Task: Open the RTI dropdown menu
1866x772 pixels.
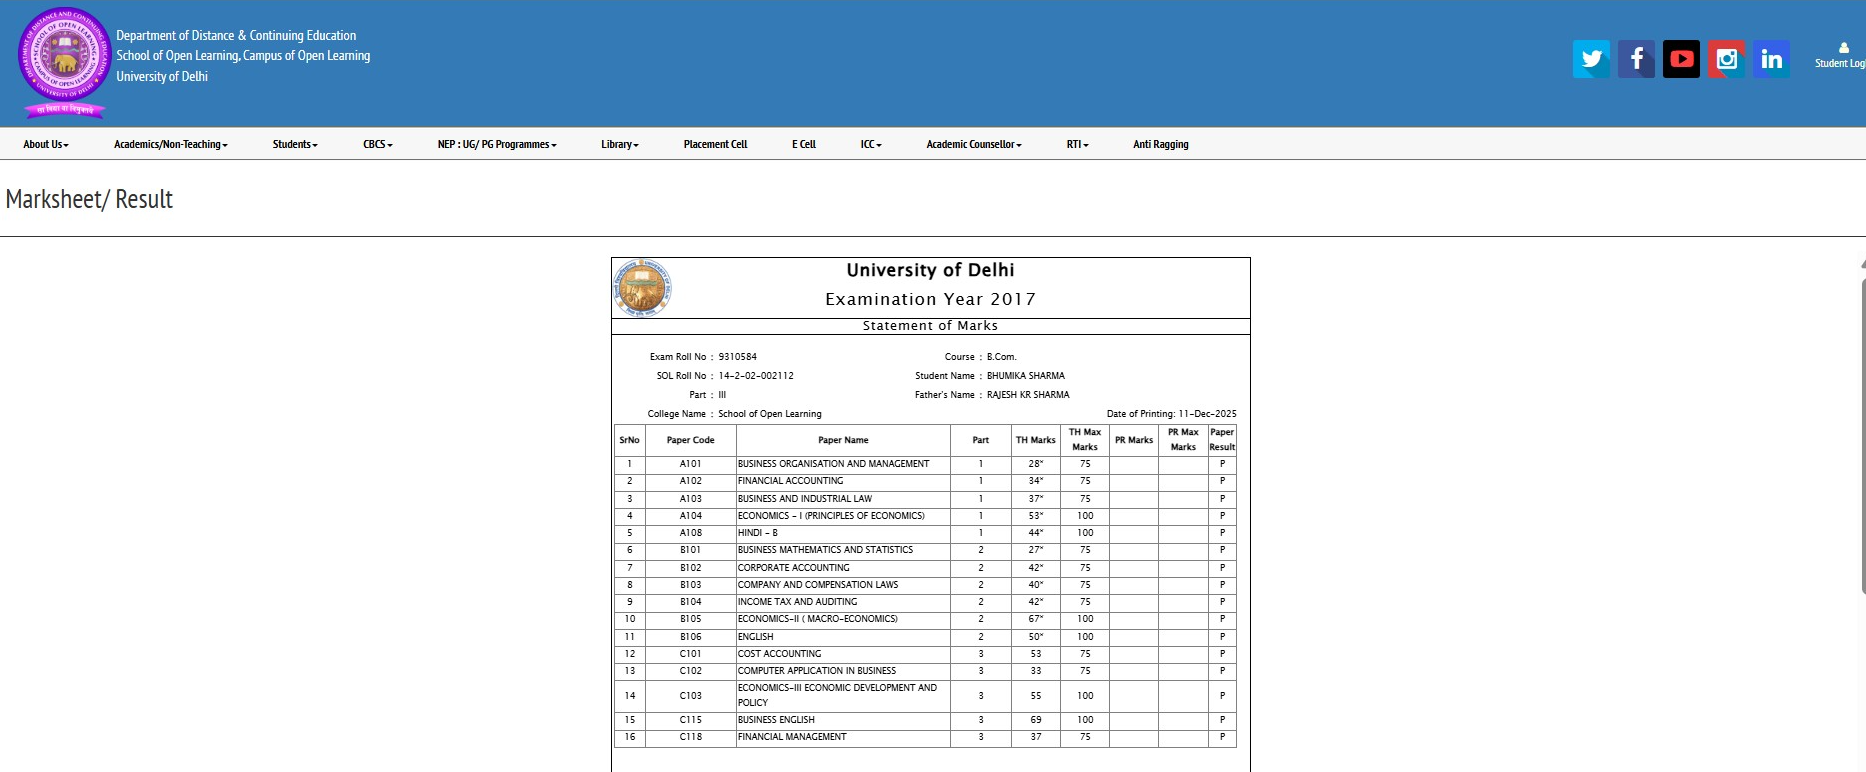Action: pos(1077,144)
